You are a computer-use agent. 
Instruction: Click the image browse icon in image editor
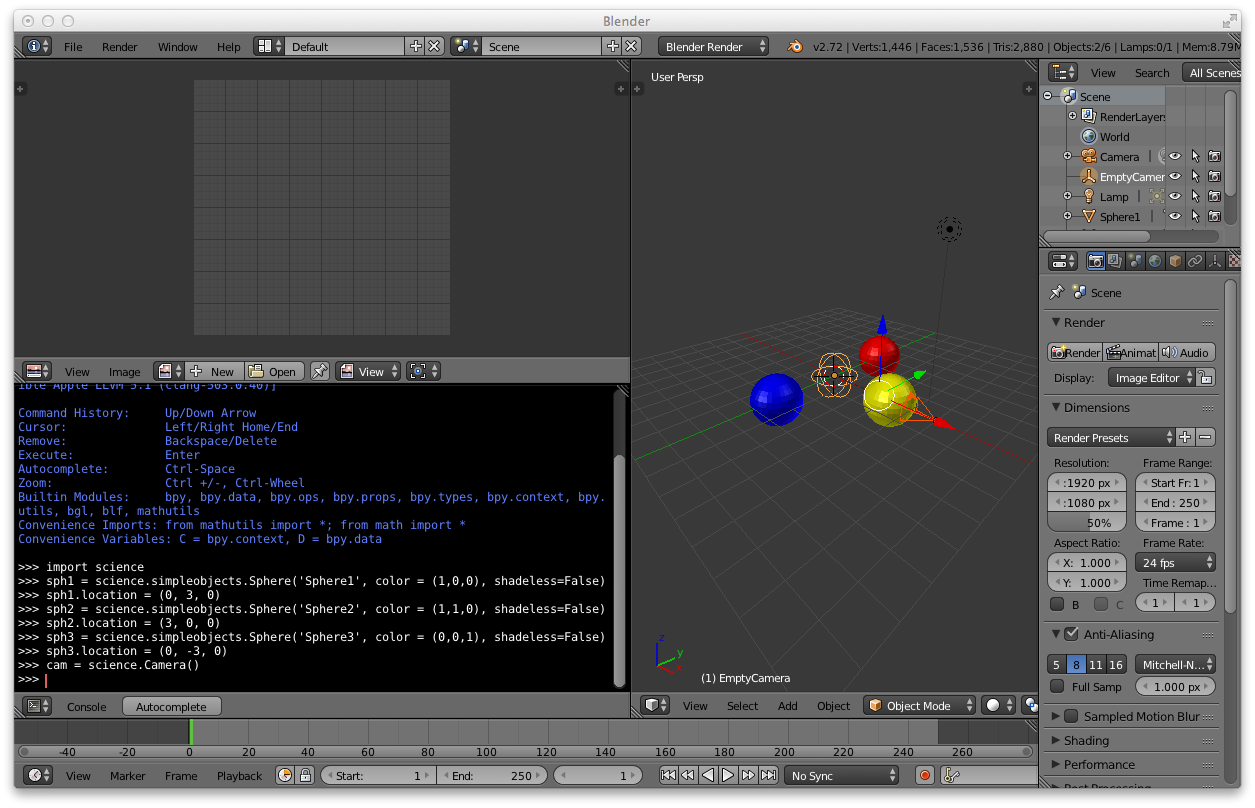[170, 371]
